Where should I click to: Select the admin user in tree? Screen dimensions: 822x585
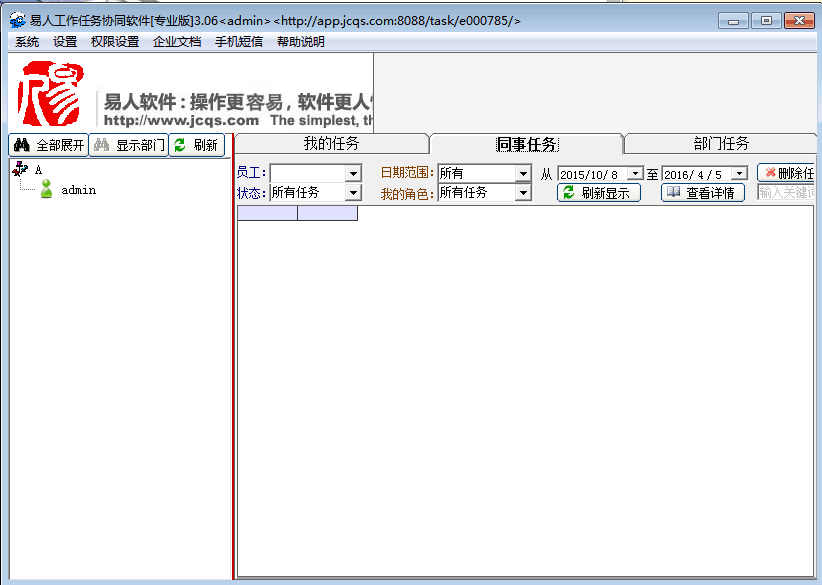(x=78, y=190)
